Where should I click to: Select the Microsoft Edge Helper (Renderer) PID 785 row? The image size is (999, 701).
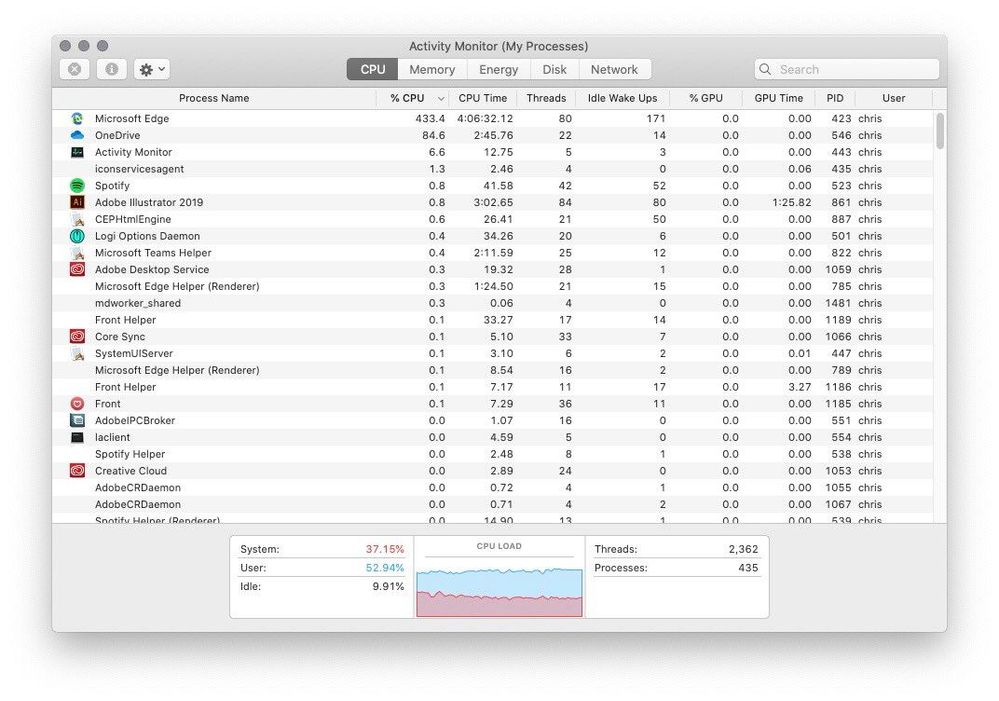pos(492,287)
